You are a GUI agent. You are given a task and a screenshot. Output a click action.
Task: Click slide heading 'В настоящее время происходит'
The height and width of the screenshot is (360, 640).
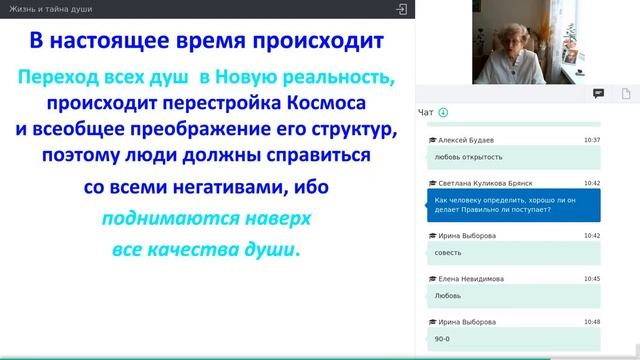pos(207,40)
